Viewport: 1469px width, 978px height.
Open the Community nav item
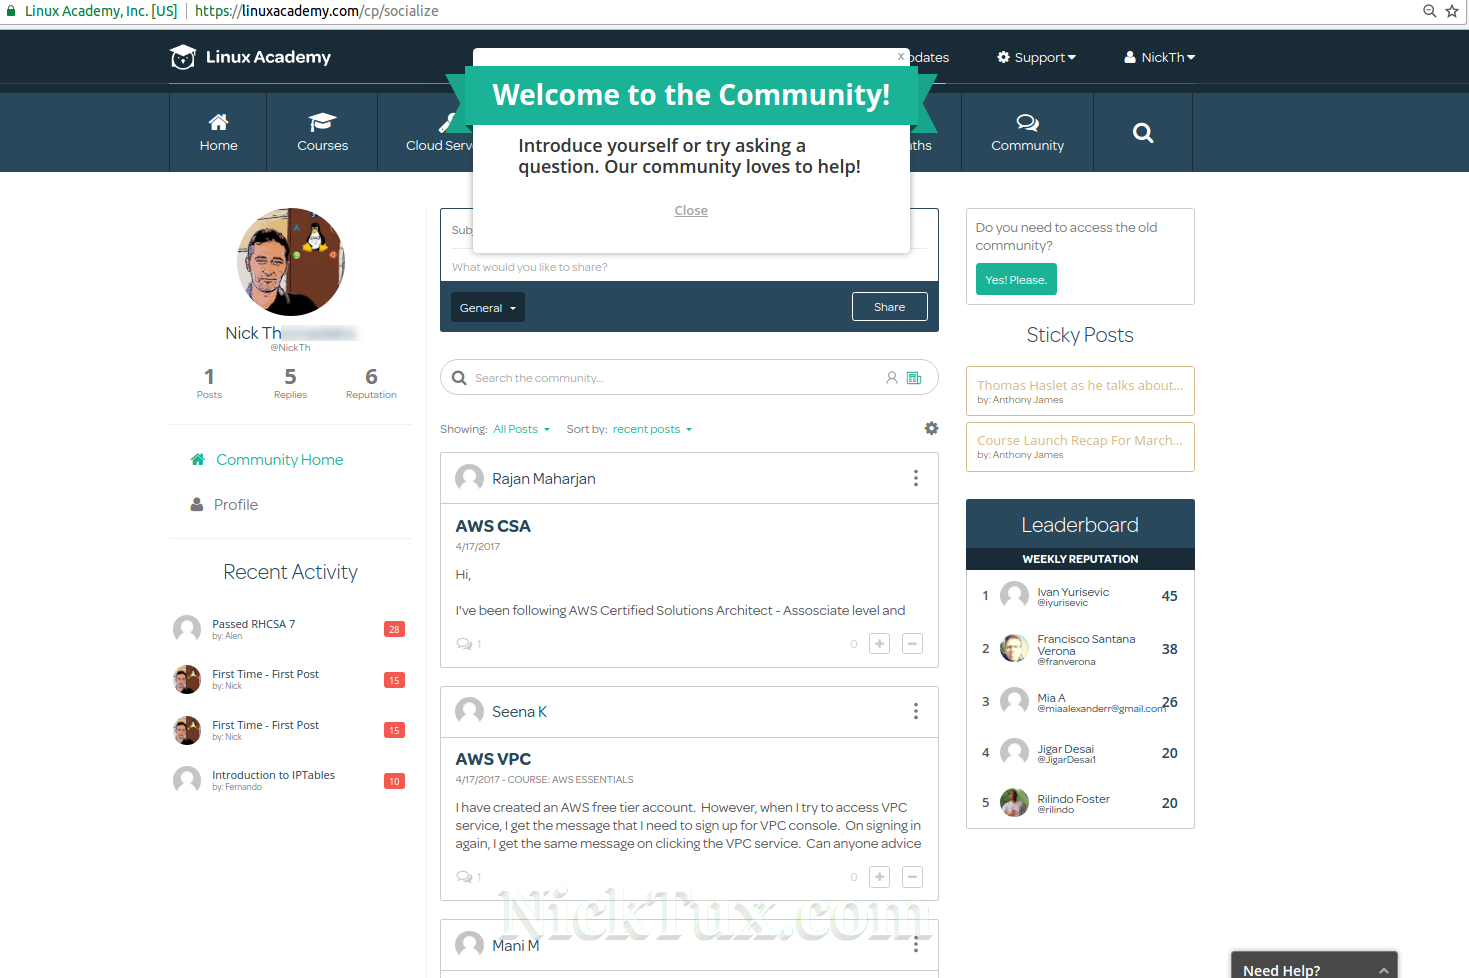click(1027, 132)
